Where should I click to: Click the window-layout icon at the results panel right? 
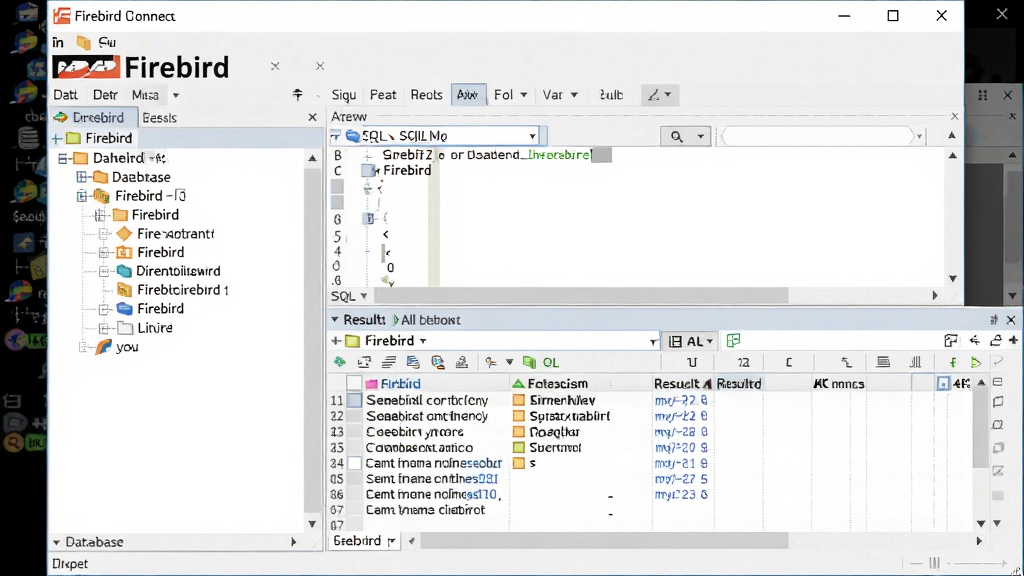pyautogui.click(x=951, y=340)
